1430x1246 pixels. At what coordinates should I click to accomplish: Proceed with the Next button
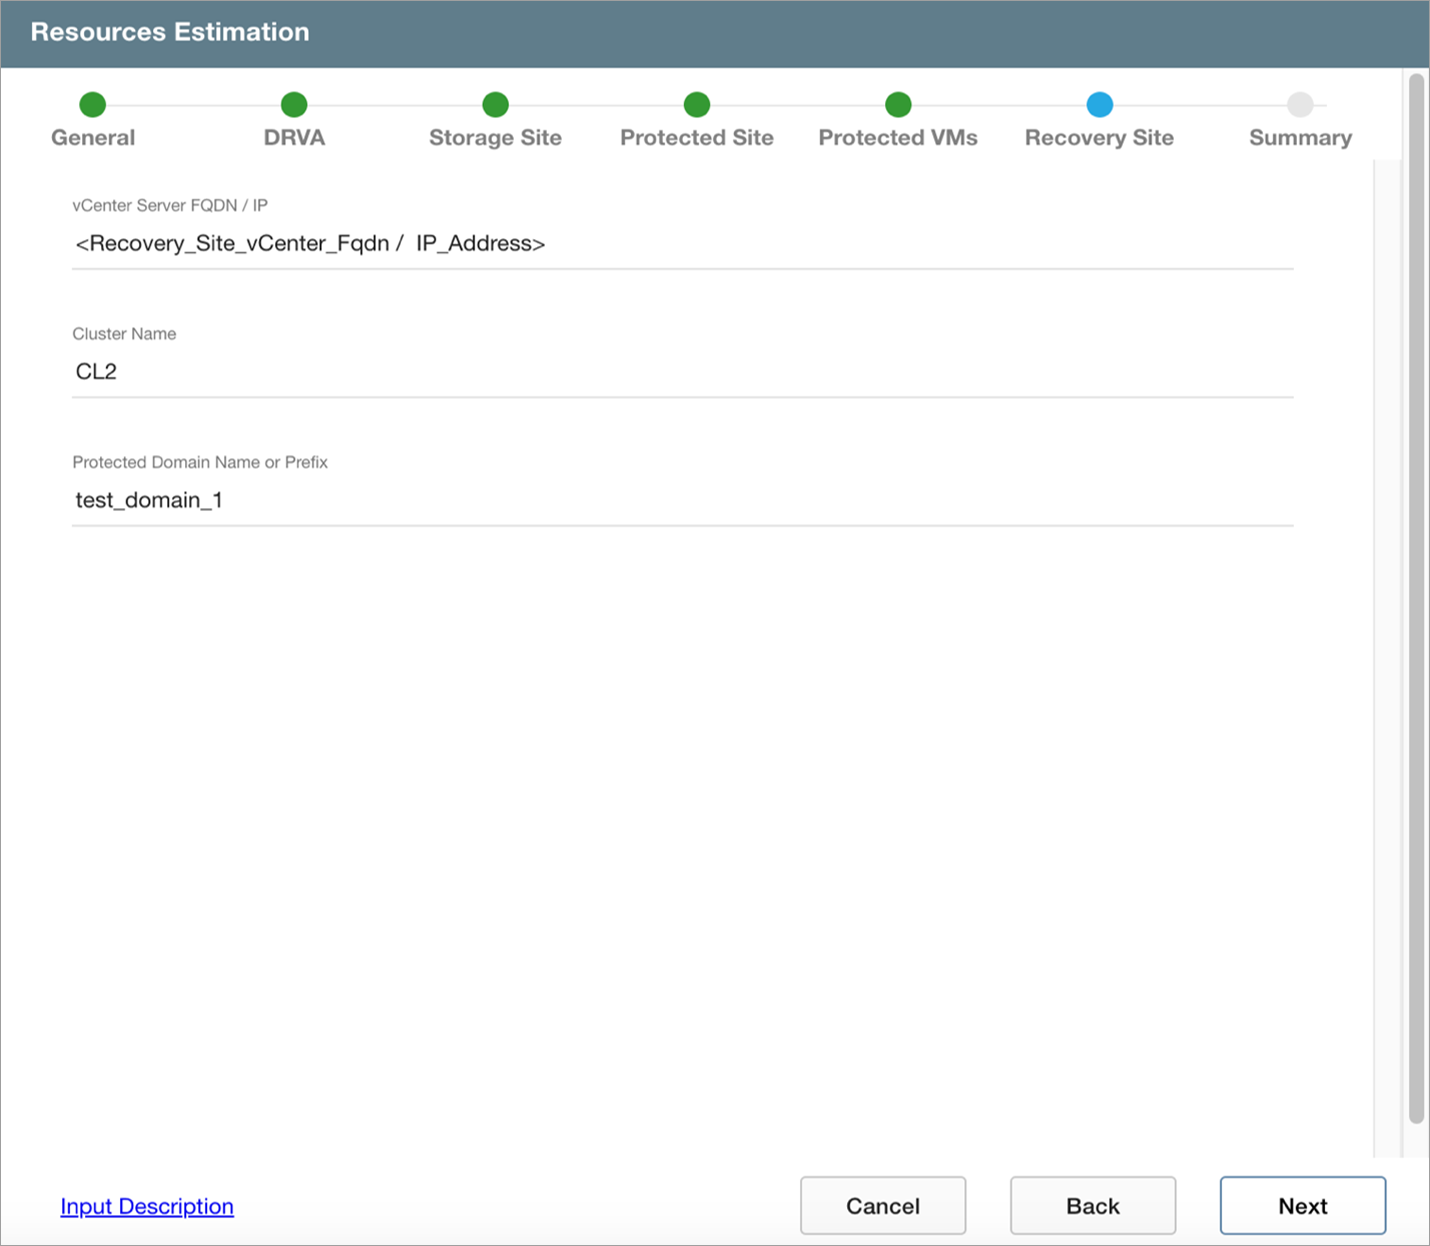point(1302,1206)
